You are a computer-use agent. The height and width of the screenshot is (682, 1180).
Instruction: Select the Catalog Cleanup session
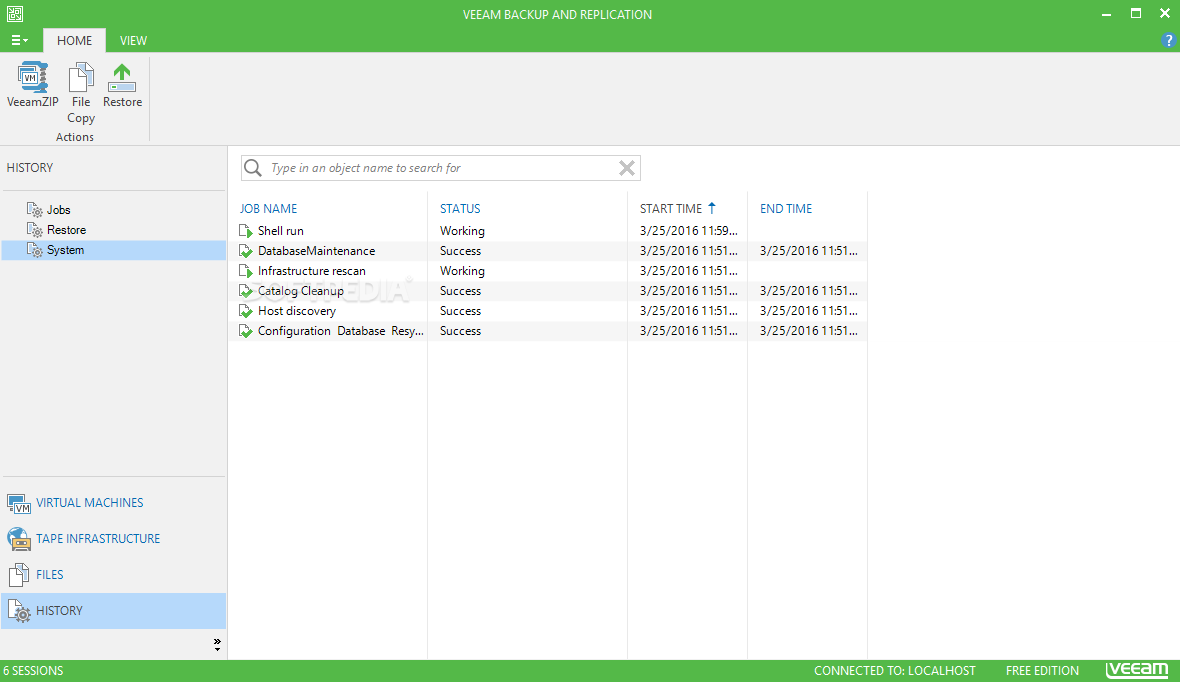click(x=548, y=291)
